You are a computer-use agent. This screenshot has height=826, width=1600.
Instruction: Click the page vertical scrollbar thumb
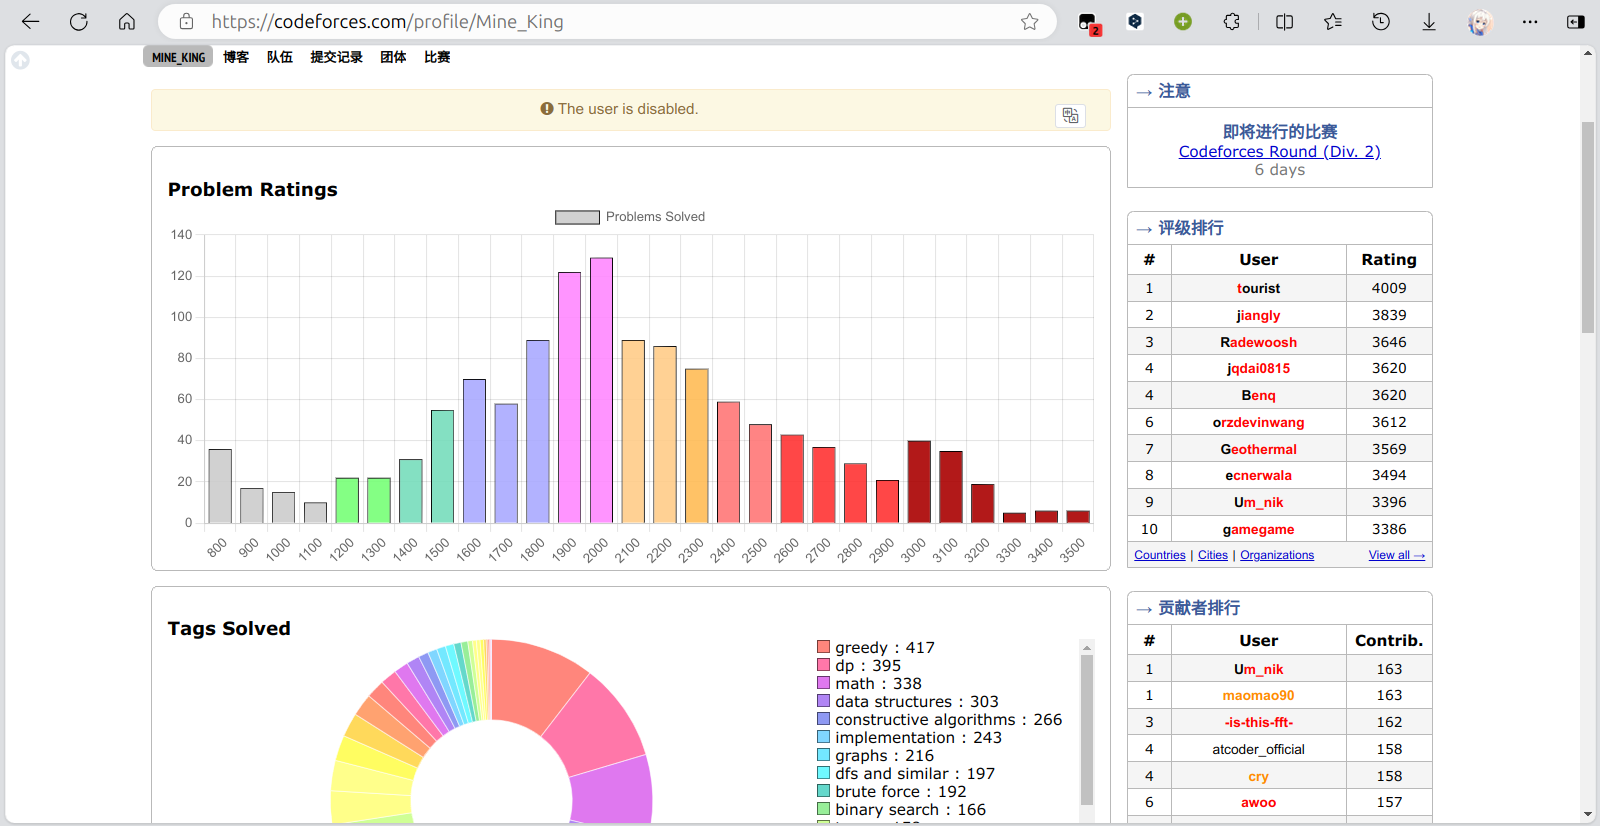pos(1588,227)
